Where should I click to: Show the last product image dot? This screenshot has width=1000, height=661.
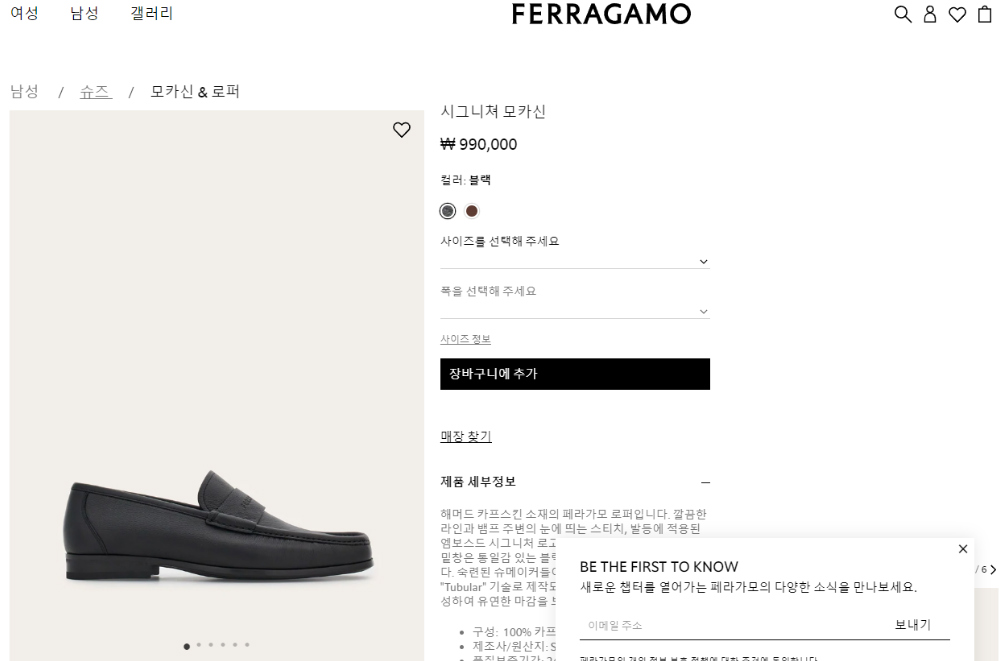pos(247,645)
